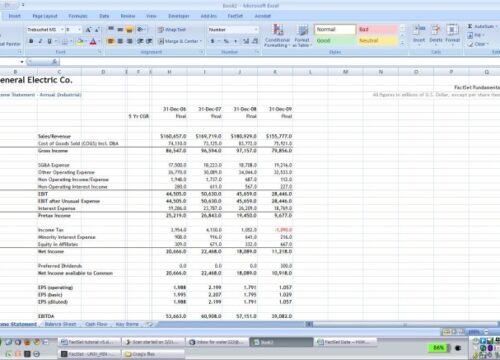Screen dimensions: 500x360
Task: Switch to the Balance Sheet worksheet tab
Action: point(60,324)
